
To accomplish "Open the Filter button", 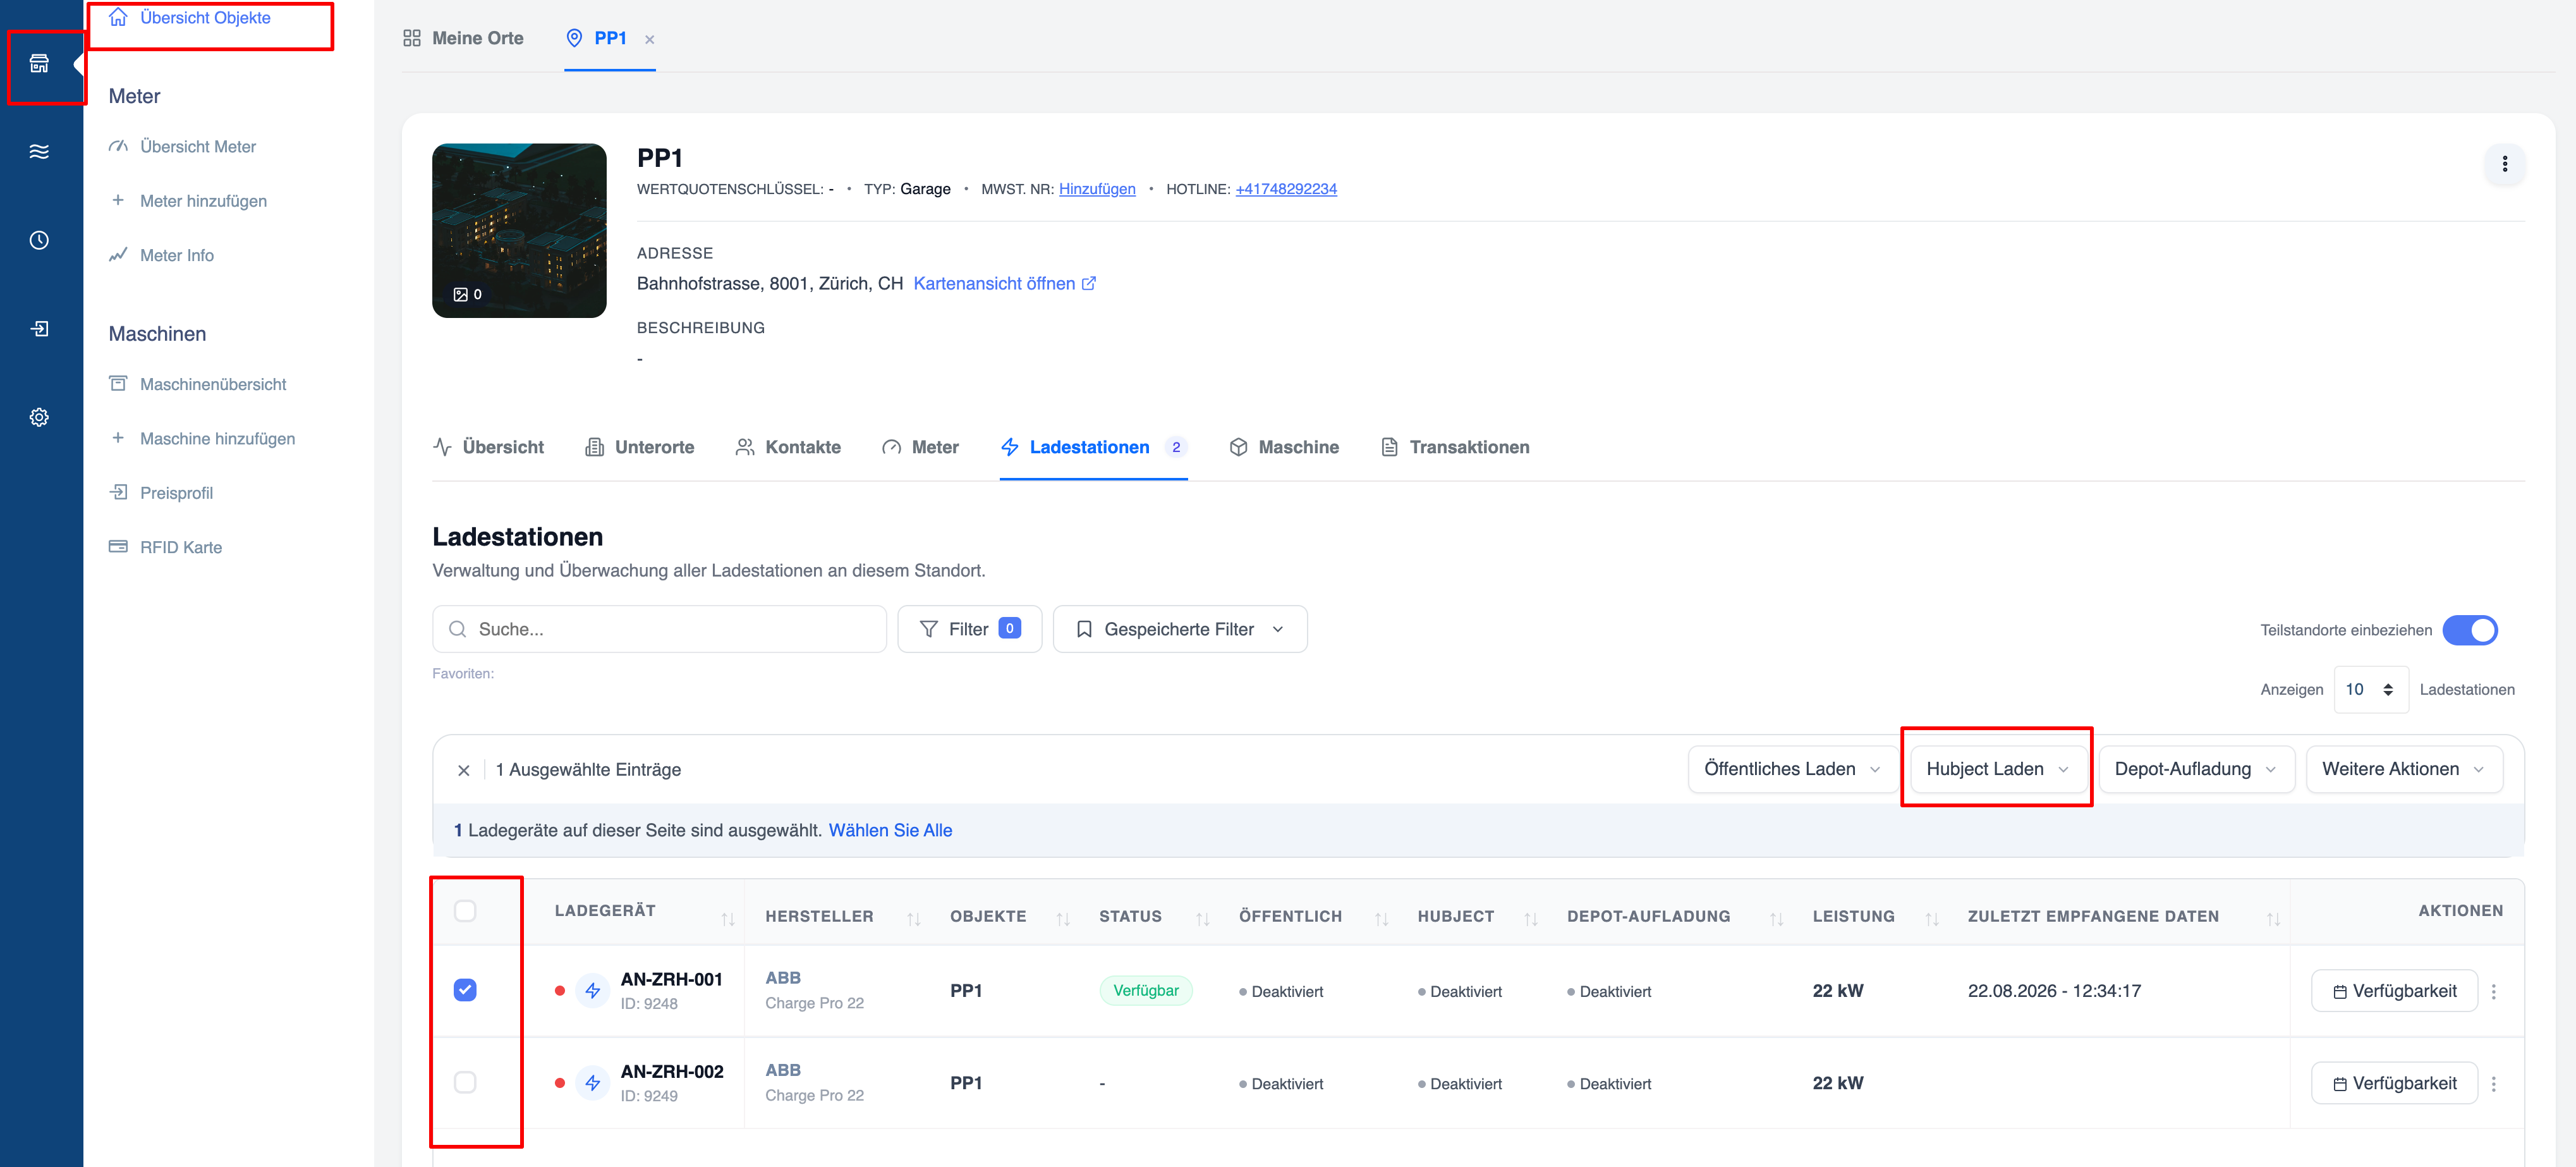I will [x=969, y=629].
